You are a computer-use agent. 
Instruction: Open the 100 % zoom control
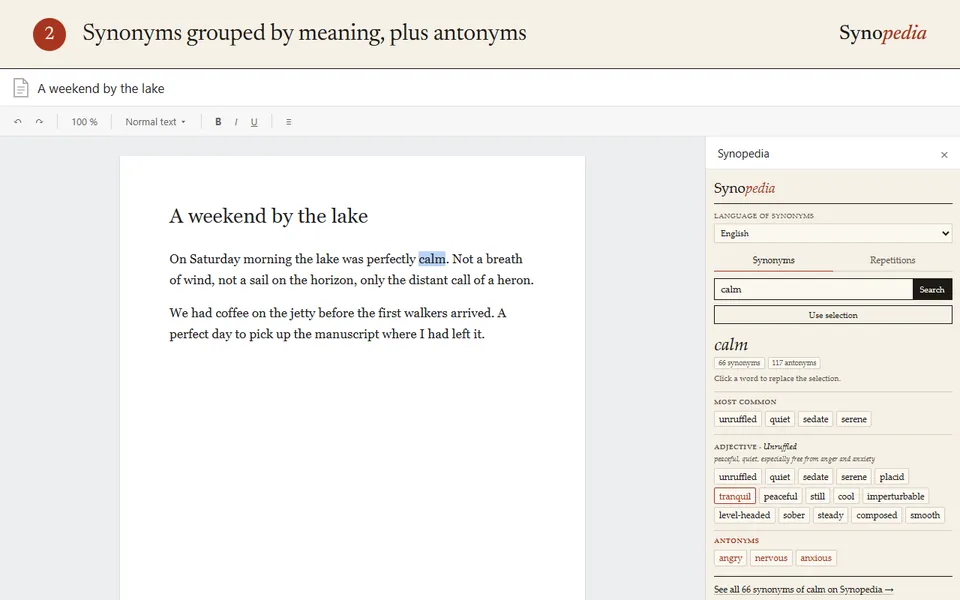(84, 122)
